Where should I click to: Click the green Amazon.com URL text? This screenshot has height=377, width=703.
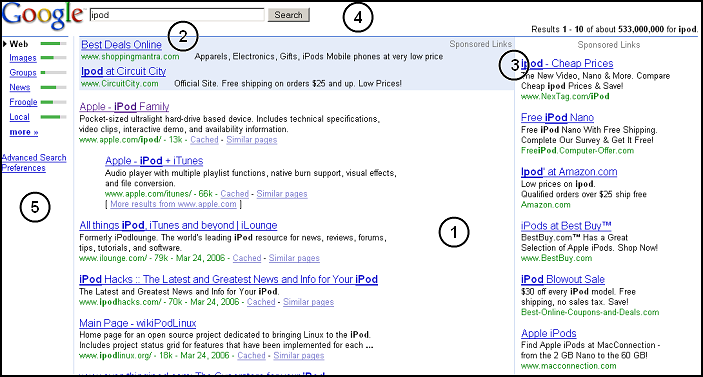coord(546,205)
